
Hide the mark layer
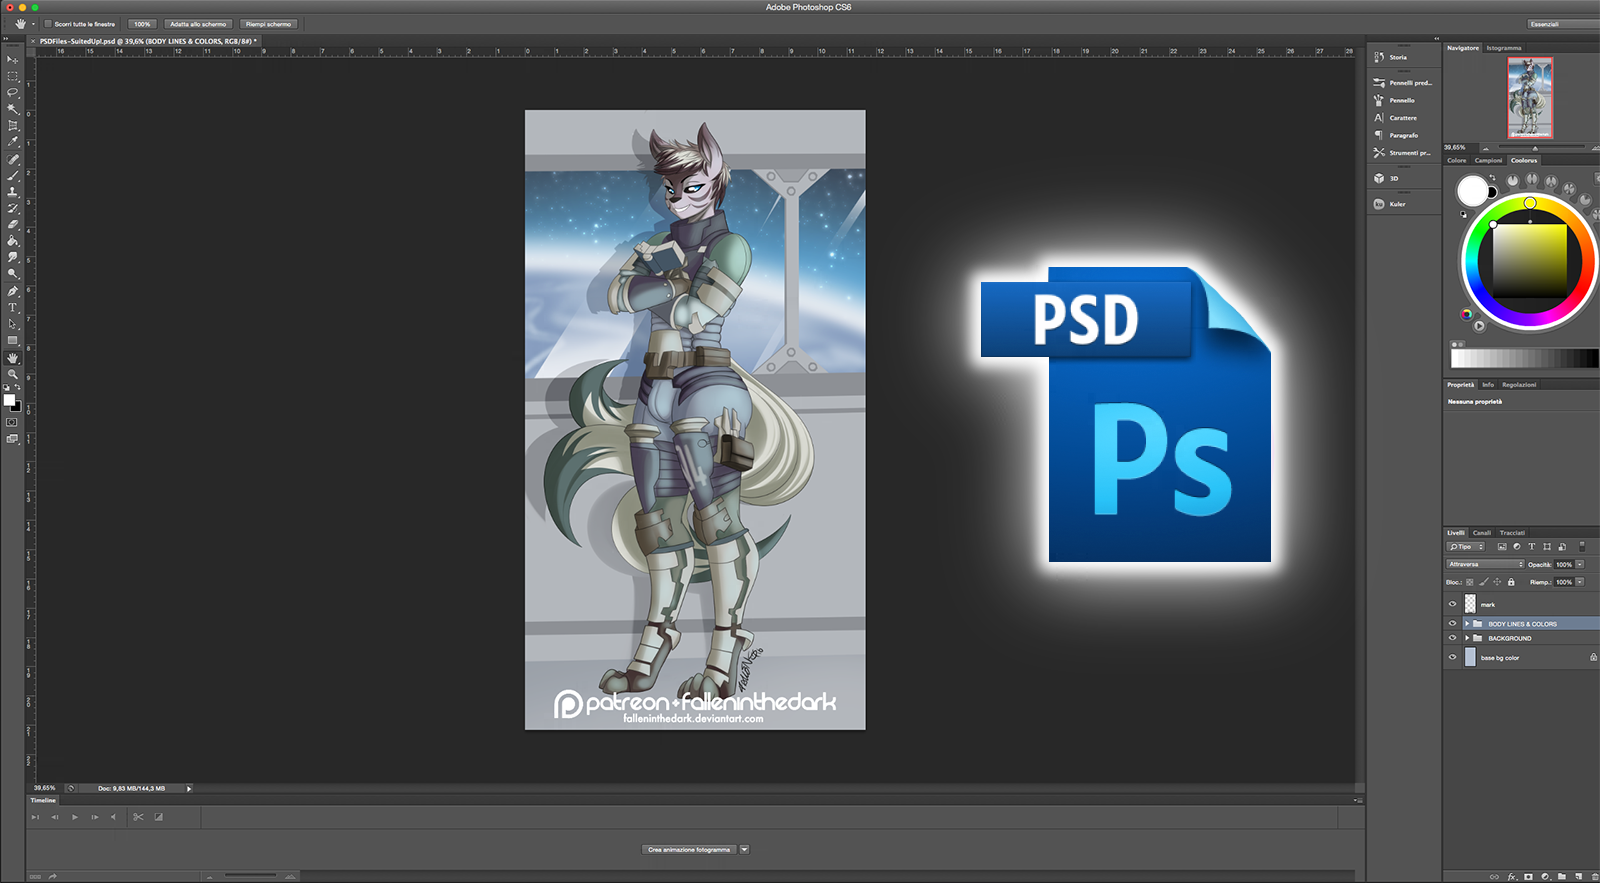[x=1452, y=604]
